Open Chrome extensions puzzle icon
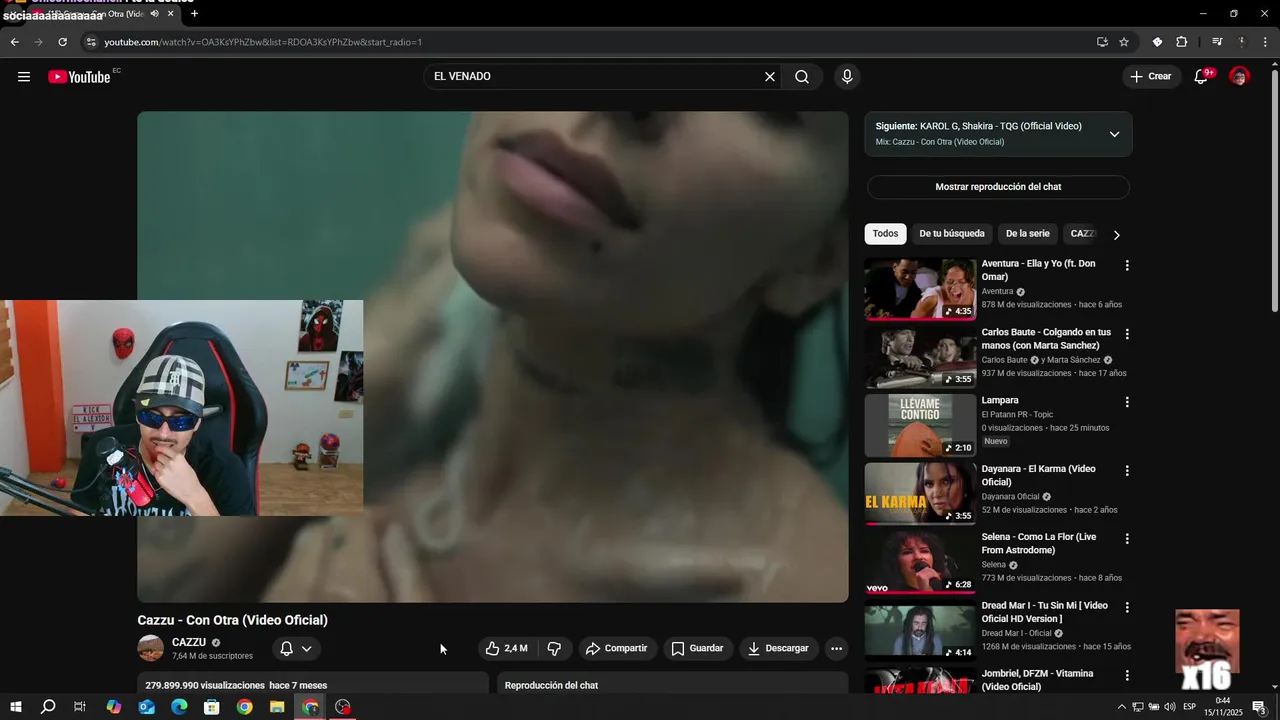 [x=1181, y=42]
